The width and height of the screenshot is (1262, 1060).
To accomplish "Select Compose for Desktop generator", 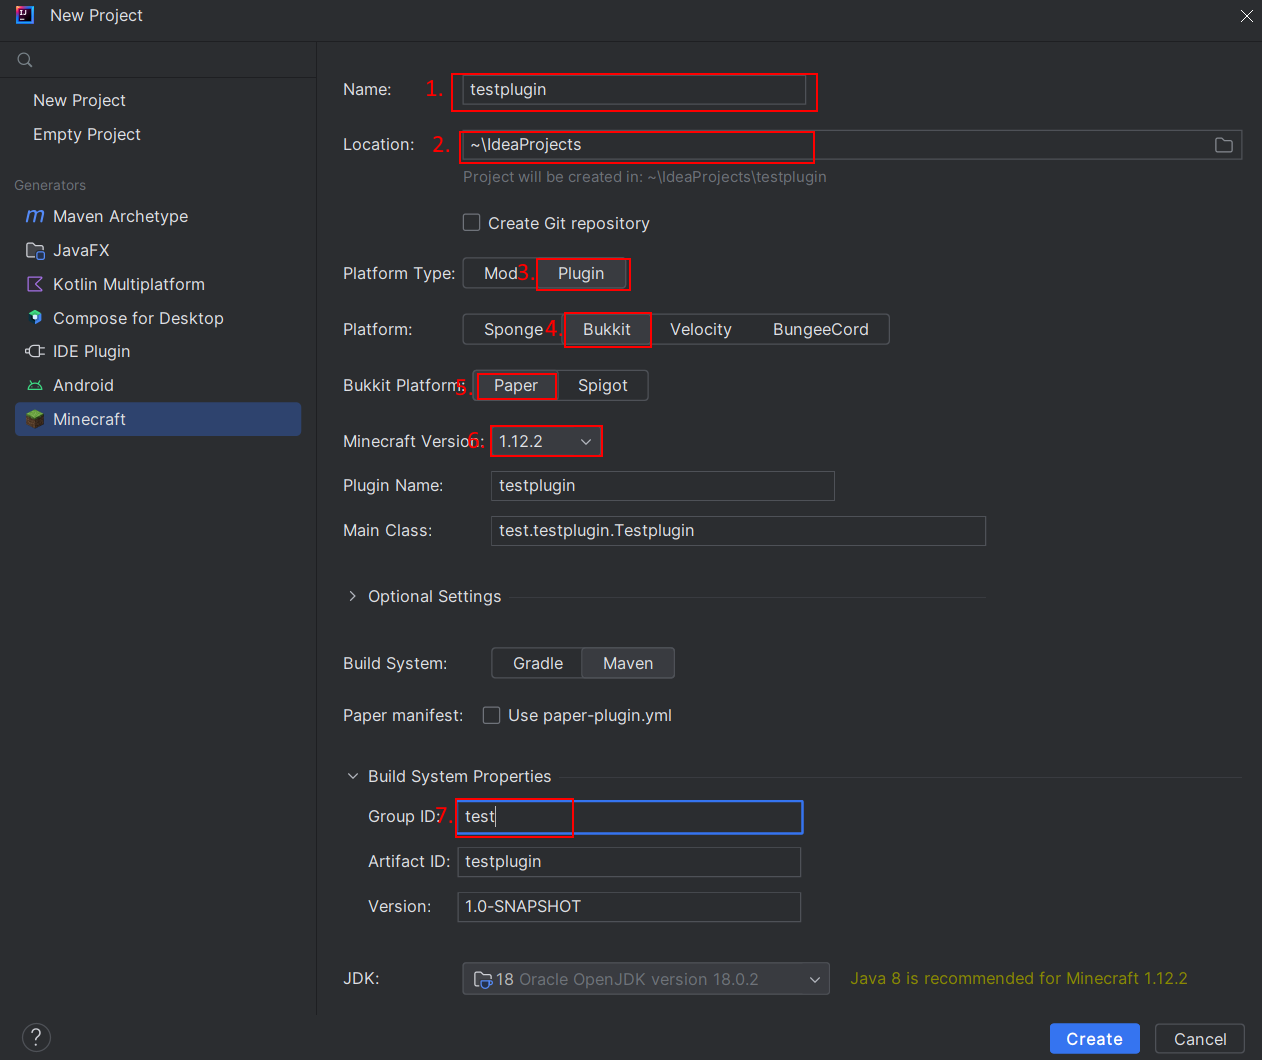I will click(158, 318).
